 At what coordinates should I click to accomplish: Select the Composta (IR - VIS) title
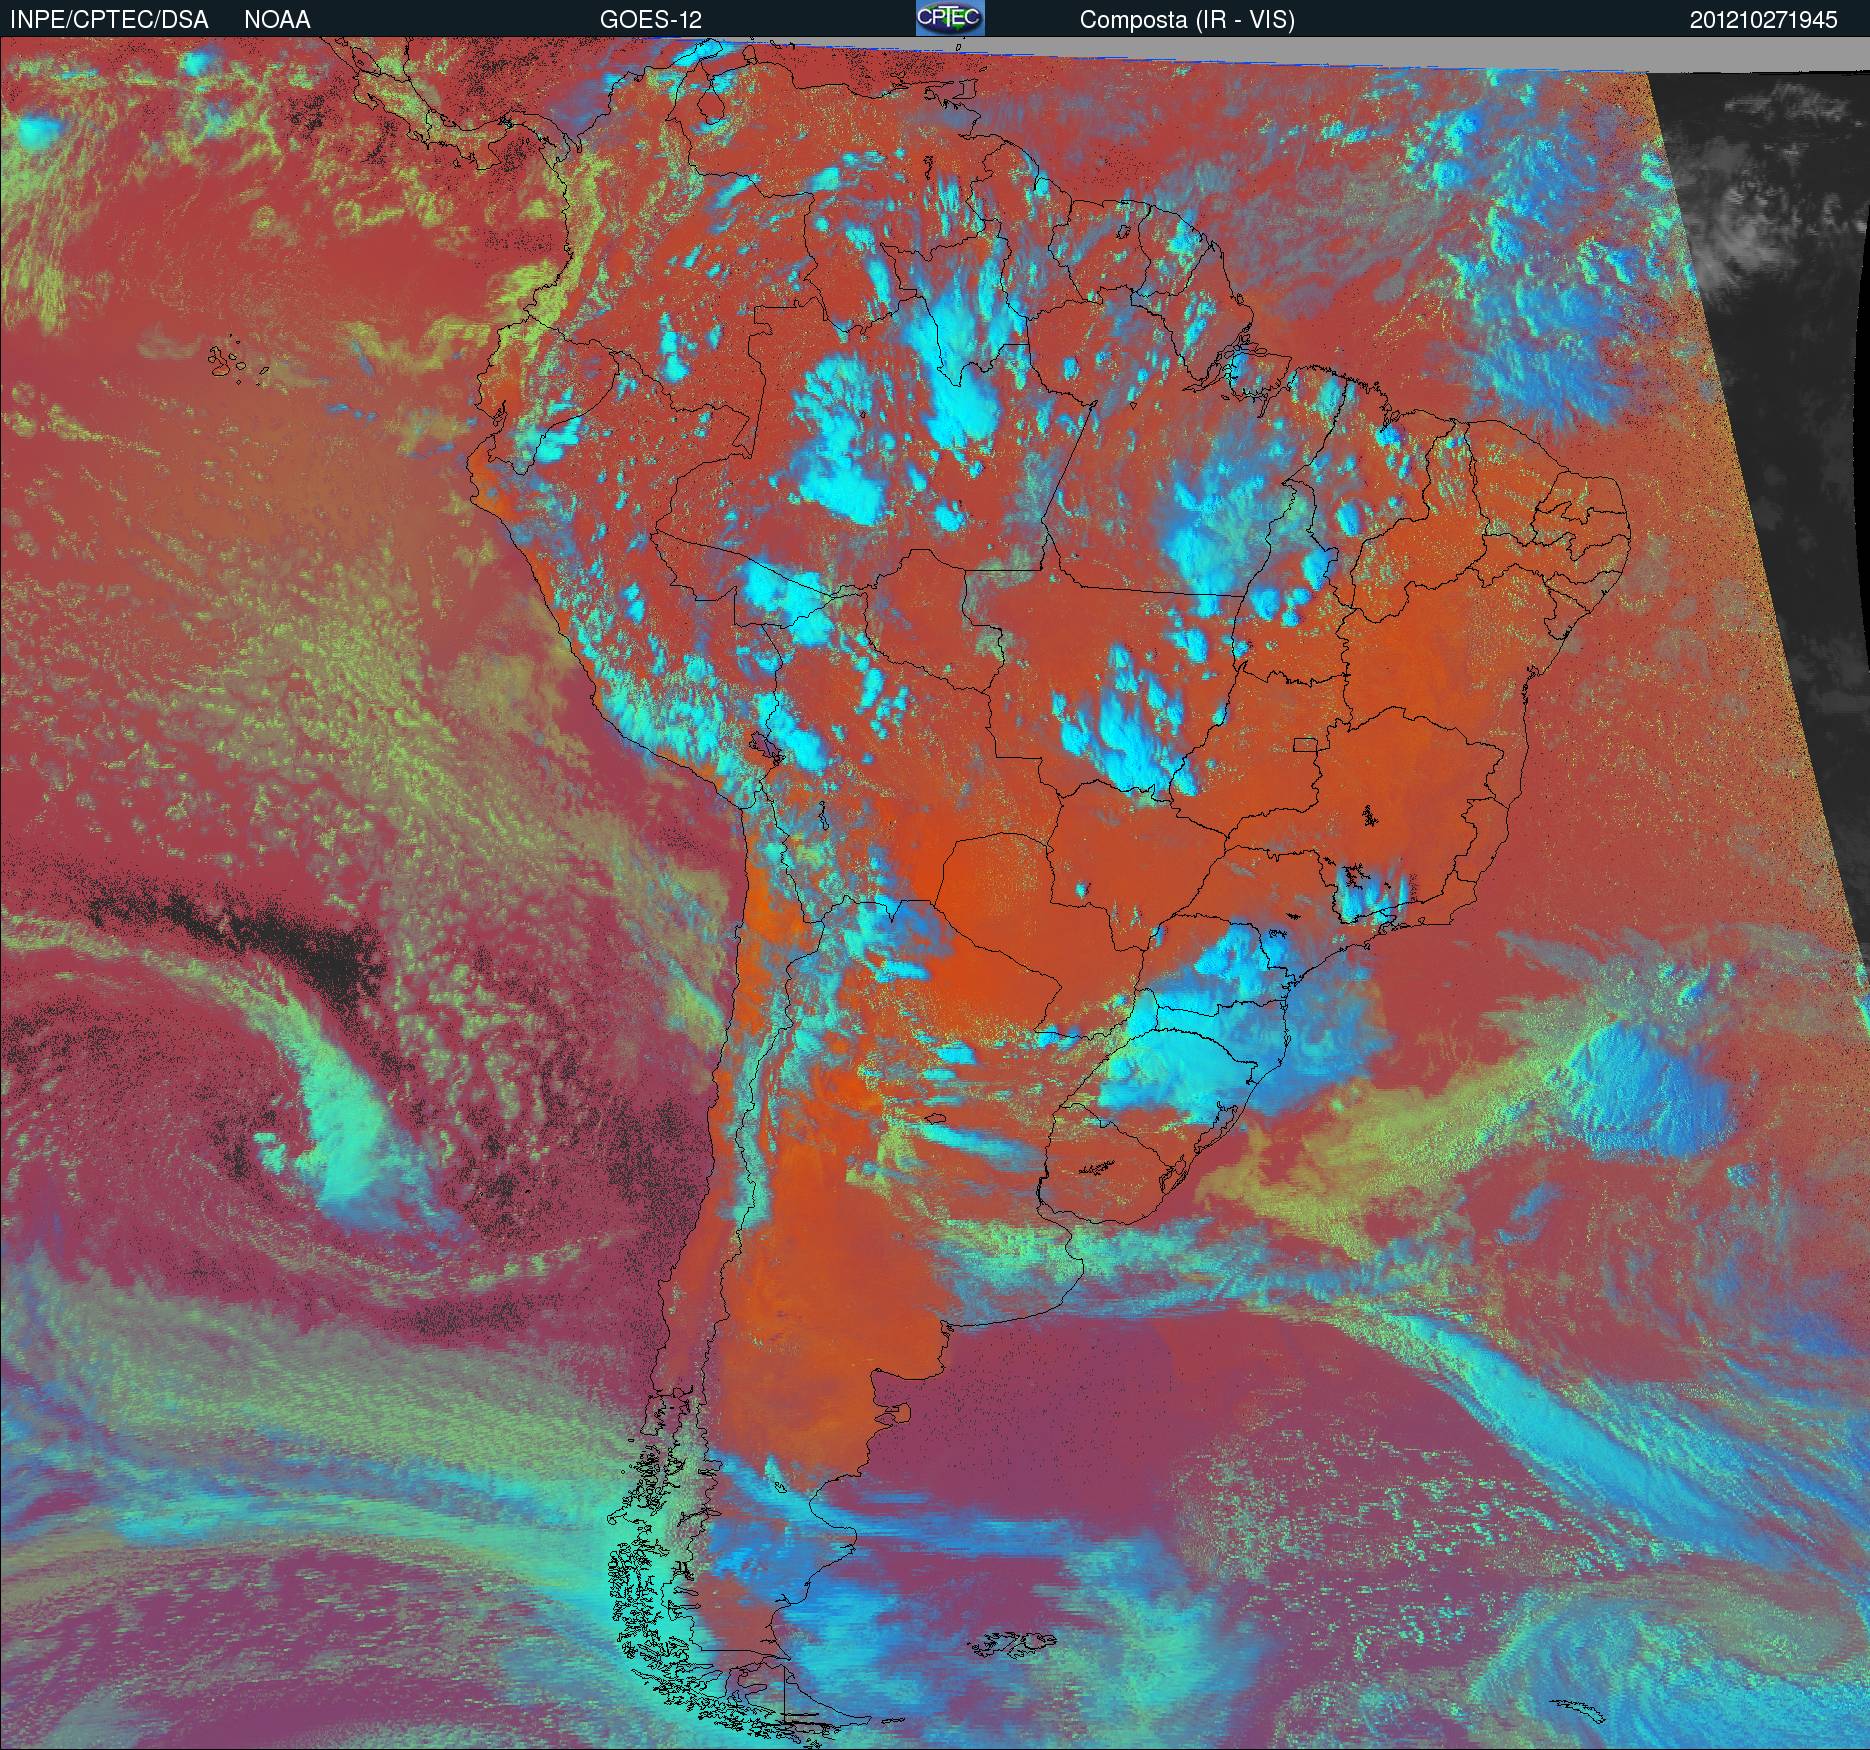pos(1187,20)
